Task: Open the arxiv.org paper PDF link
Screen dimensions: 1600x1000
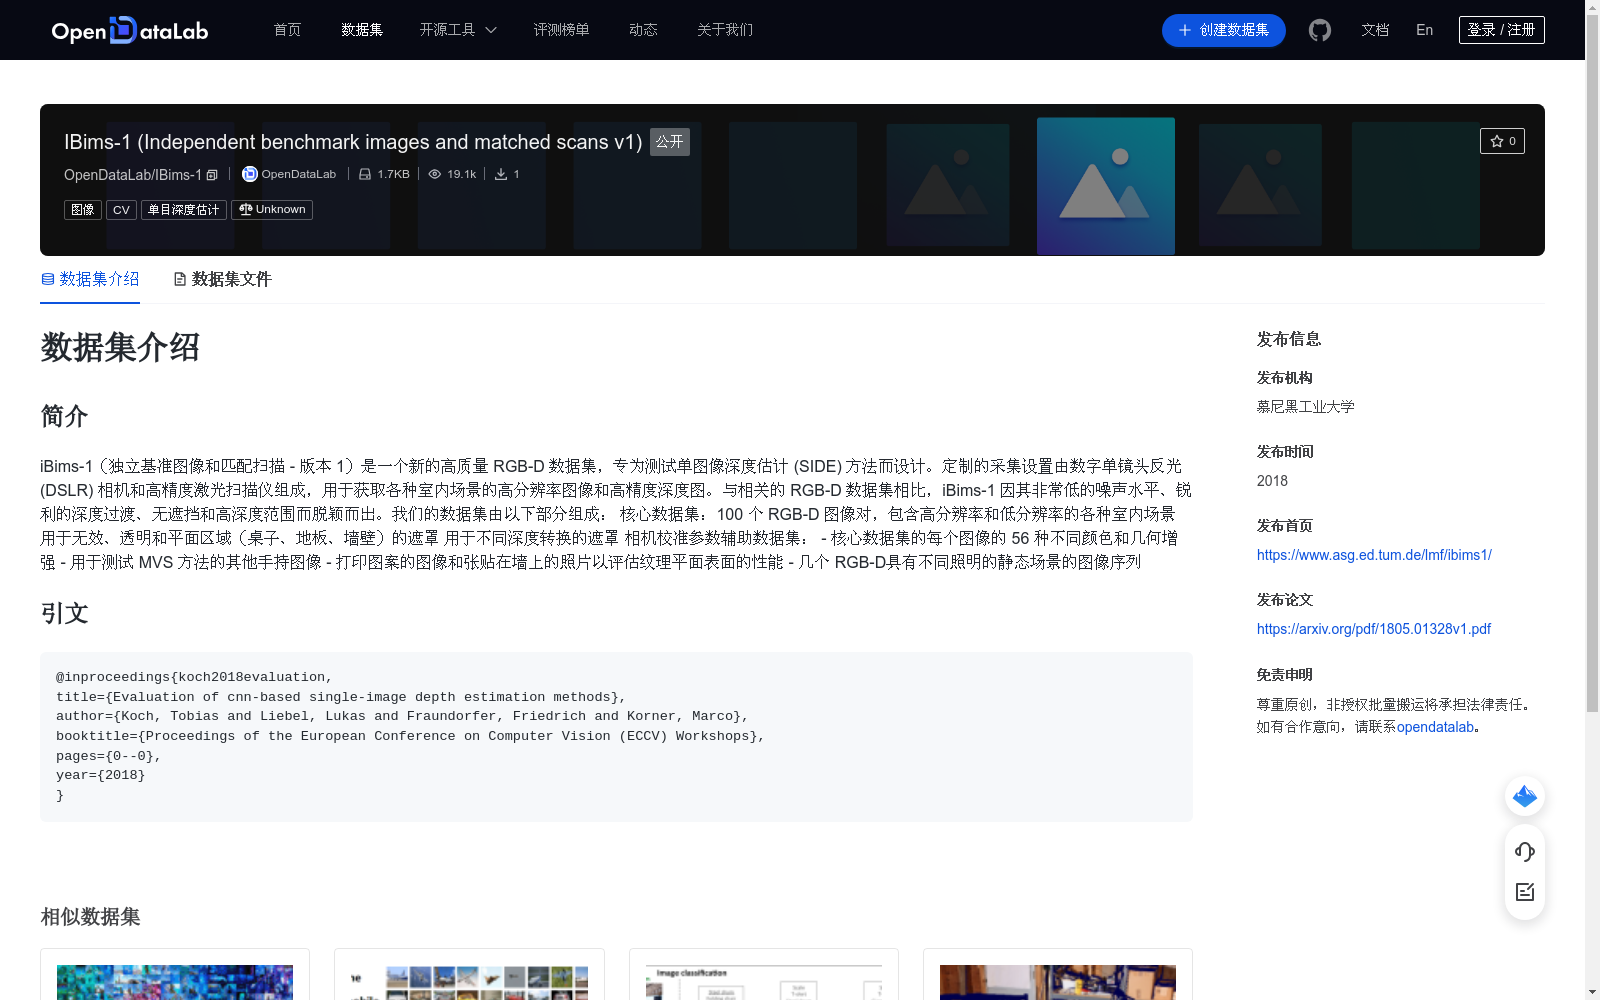Action: pyautogui.click(x=1374, y=629)
